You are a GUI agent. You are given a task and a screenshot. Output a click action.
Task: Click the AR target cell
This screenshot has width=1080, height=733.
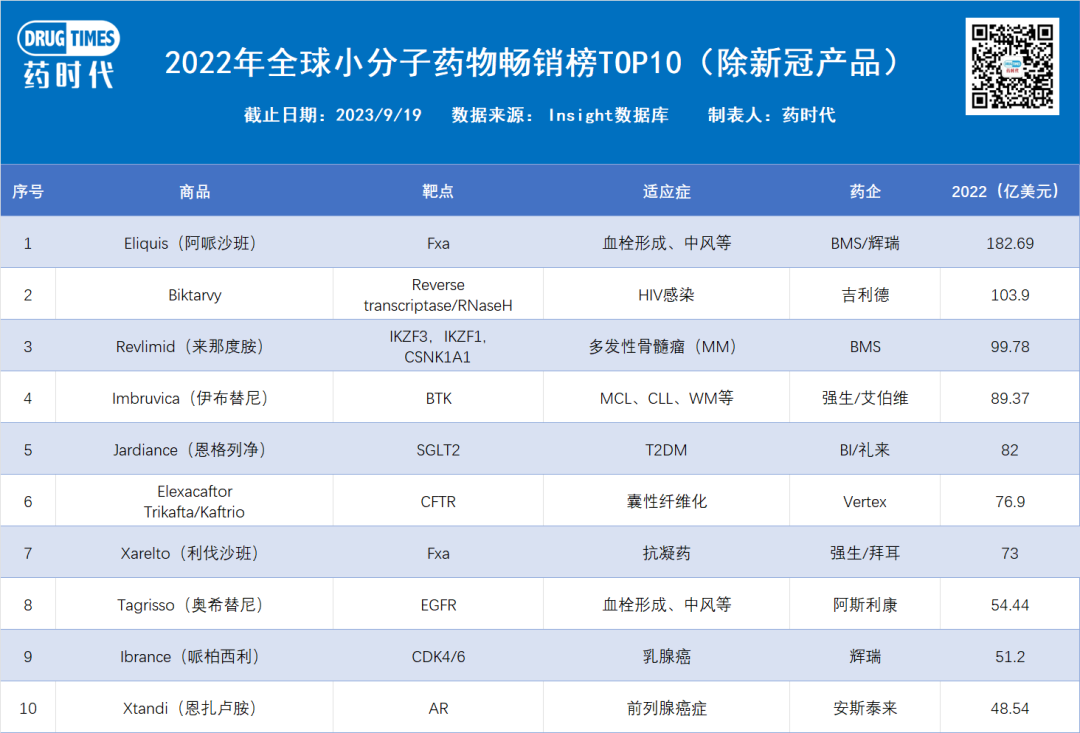[438, 708]
